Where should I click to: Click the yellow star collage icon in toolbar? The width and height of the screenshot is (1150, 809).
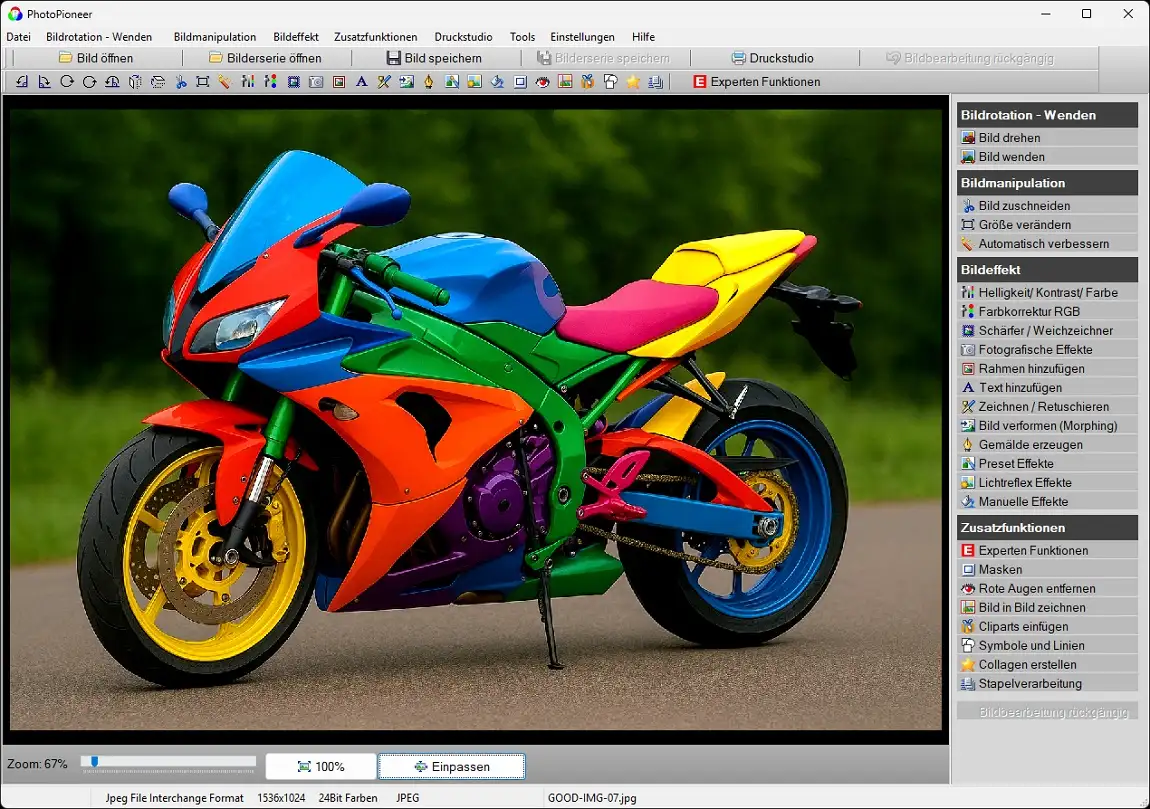pos(633,82)
